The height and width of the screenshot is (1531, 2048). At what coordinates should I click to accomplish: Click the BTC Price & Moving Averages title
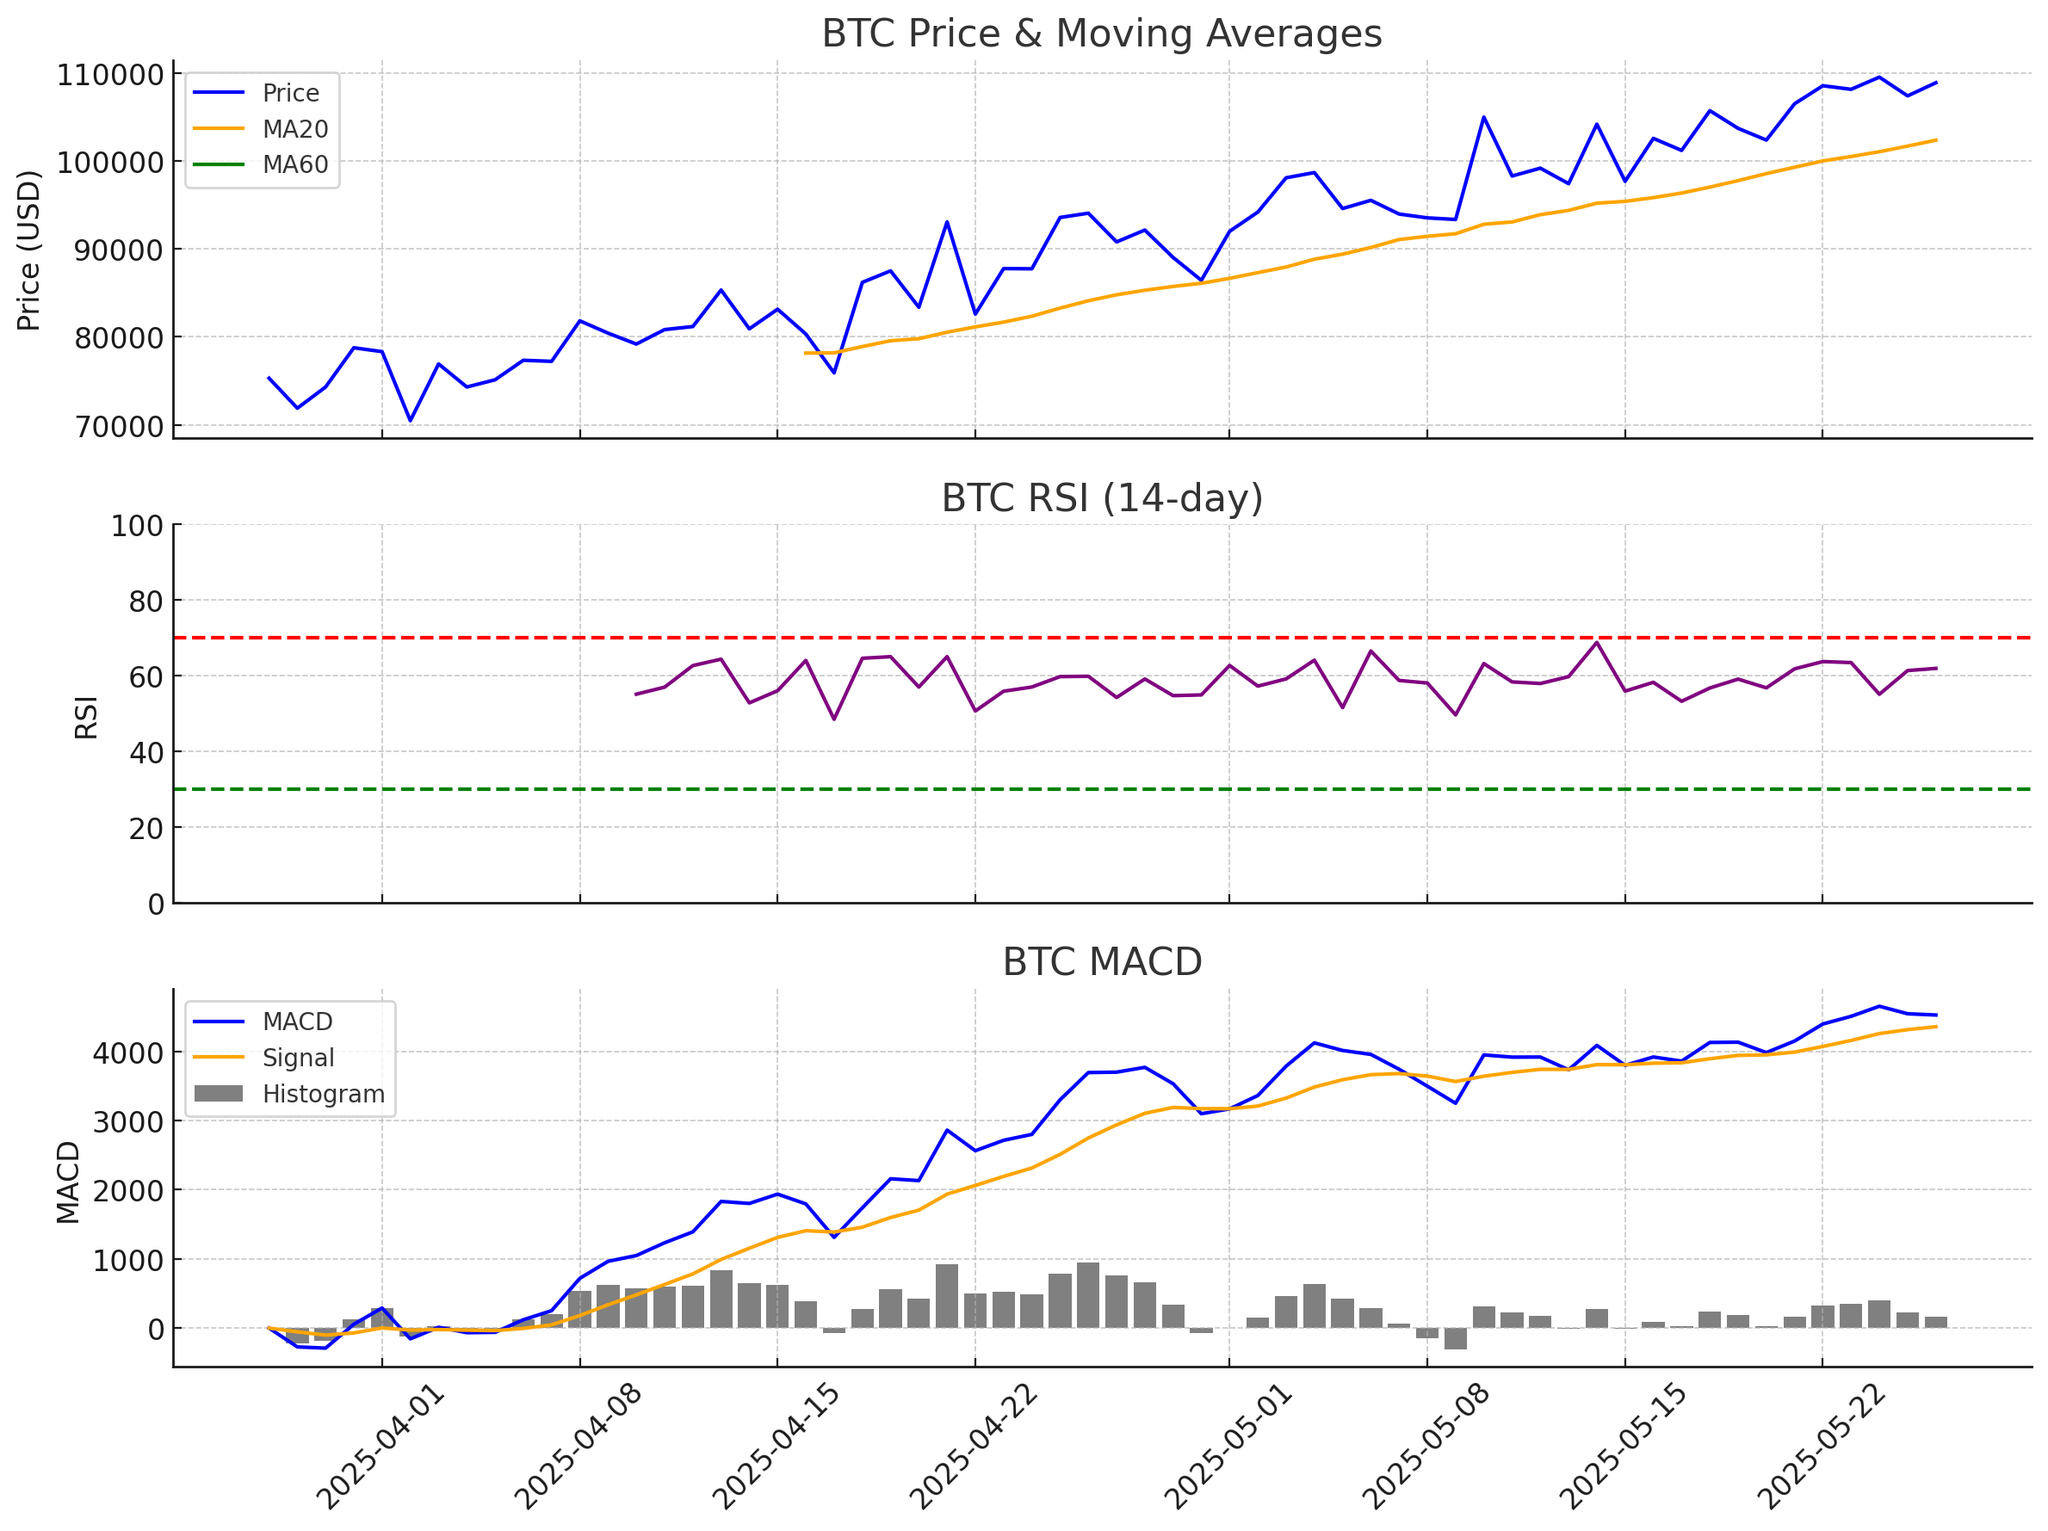click(x=1101, y=34)
